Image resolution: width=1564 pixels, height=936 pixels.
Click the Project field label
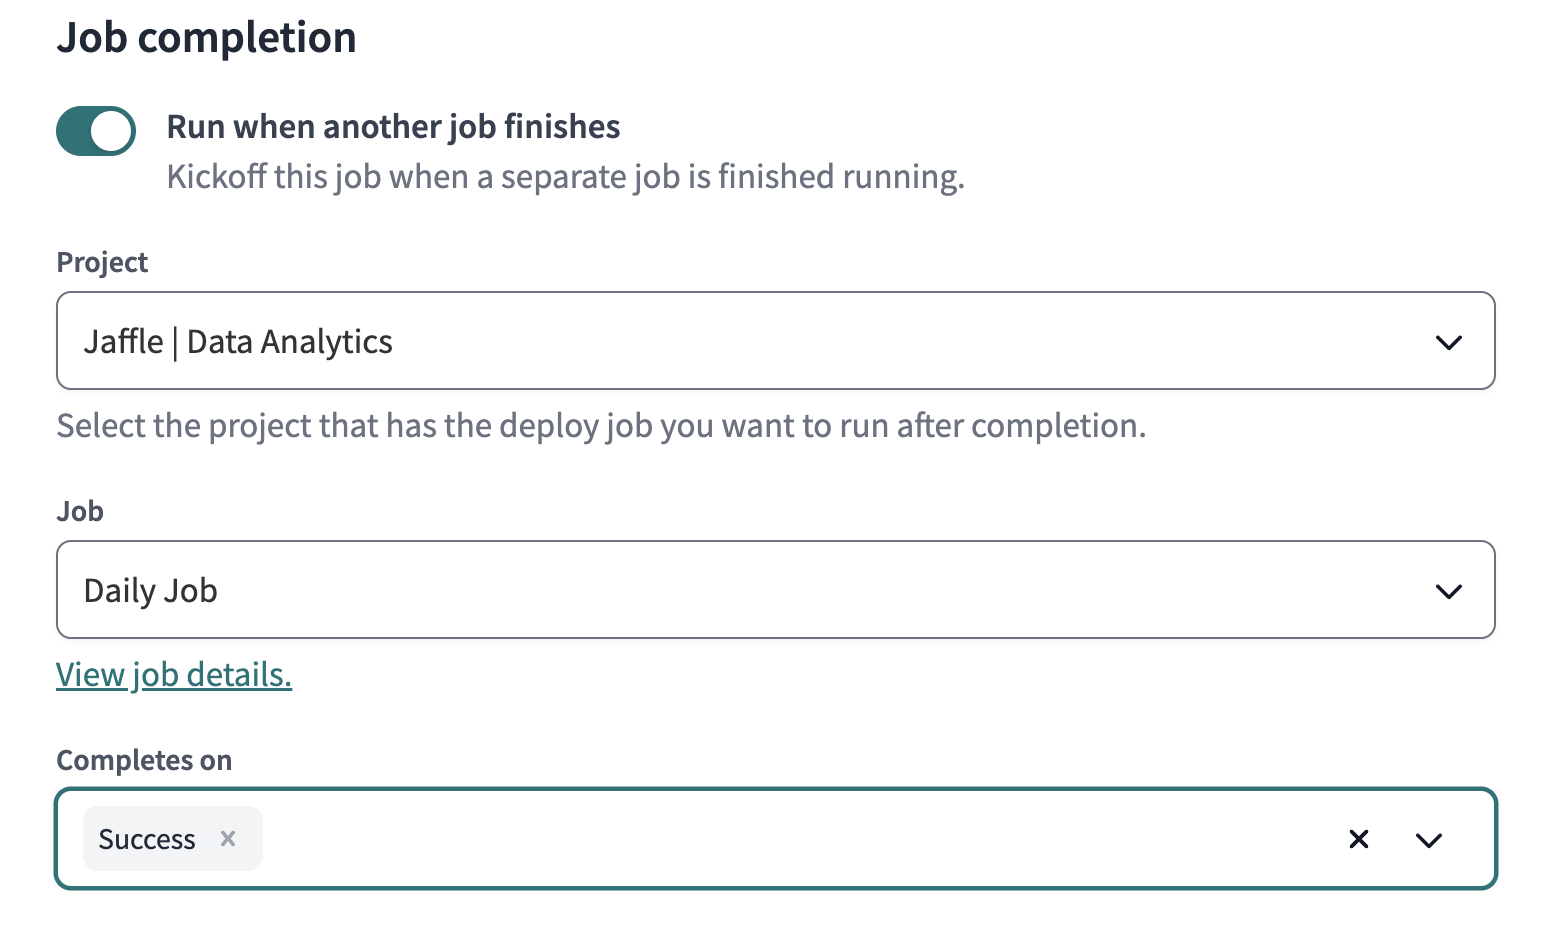pos(102,262)
